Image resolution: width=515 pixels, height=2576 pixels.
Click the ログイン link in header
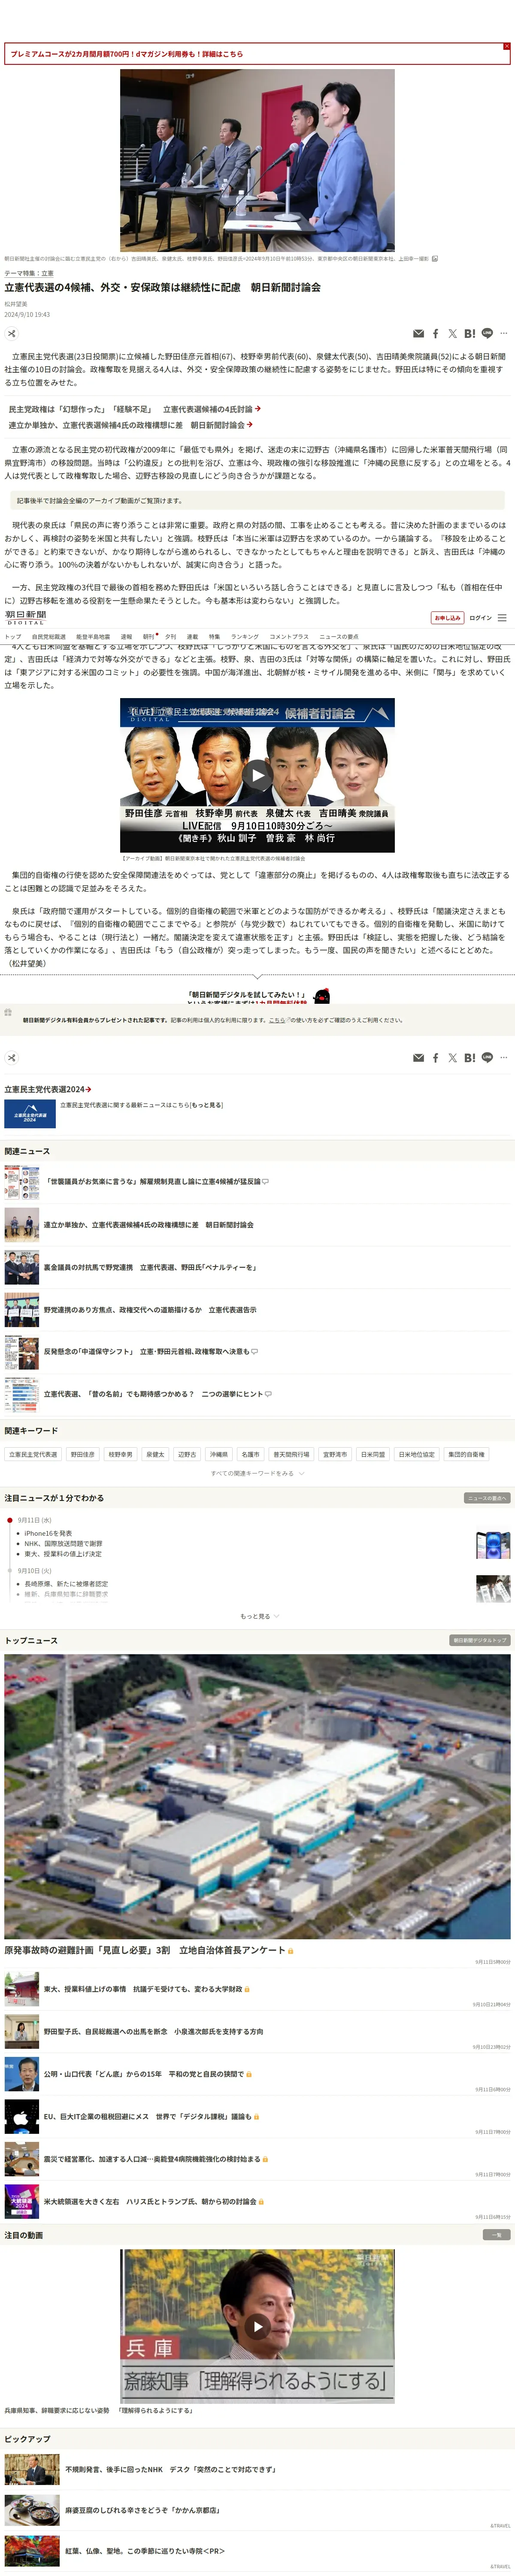tap(481, 618)
